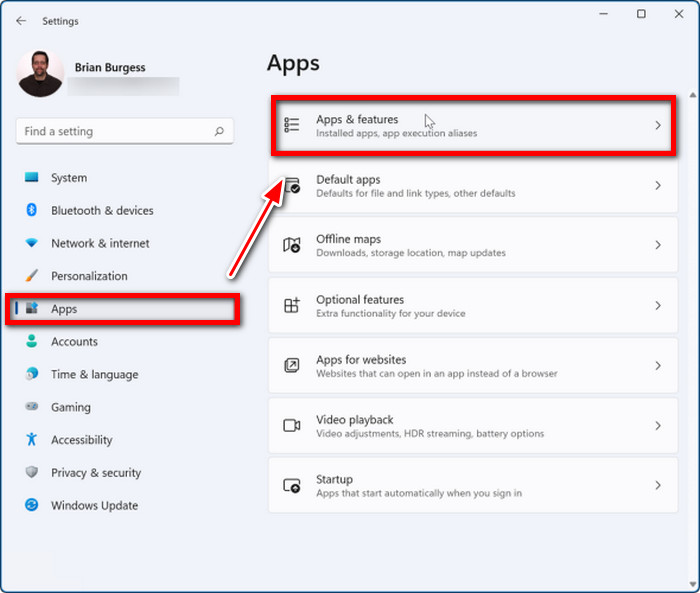The image size is (700, 593).
Task: Click 'Extra functionality for your device' text
Action: pos(391,313)
